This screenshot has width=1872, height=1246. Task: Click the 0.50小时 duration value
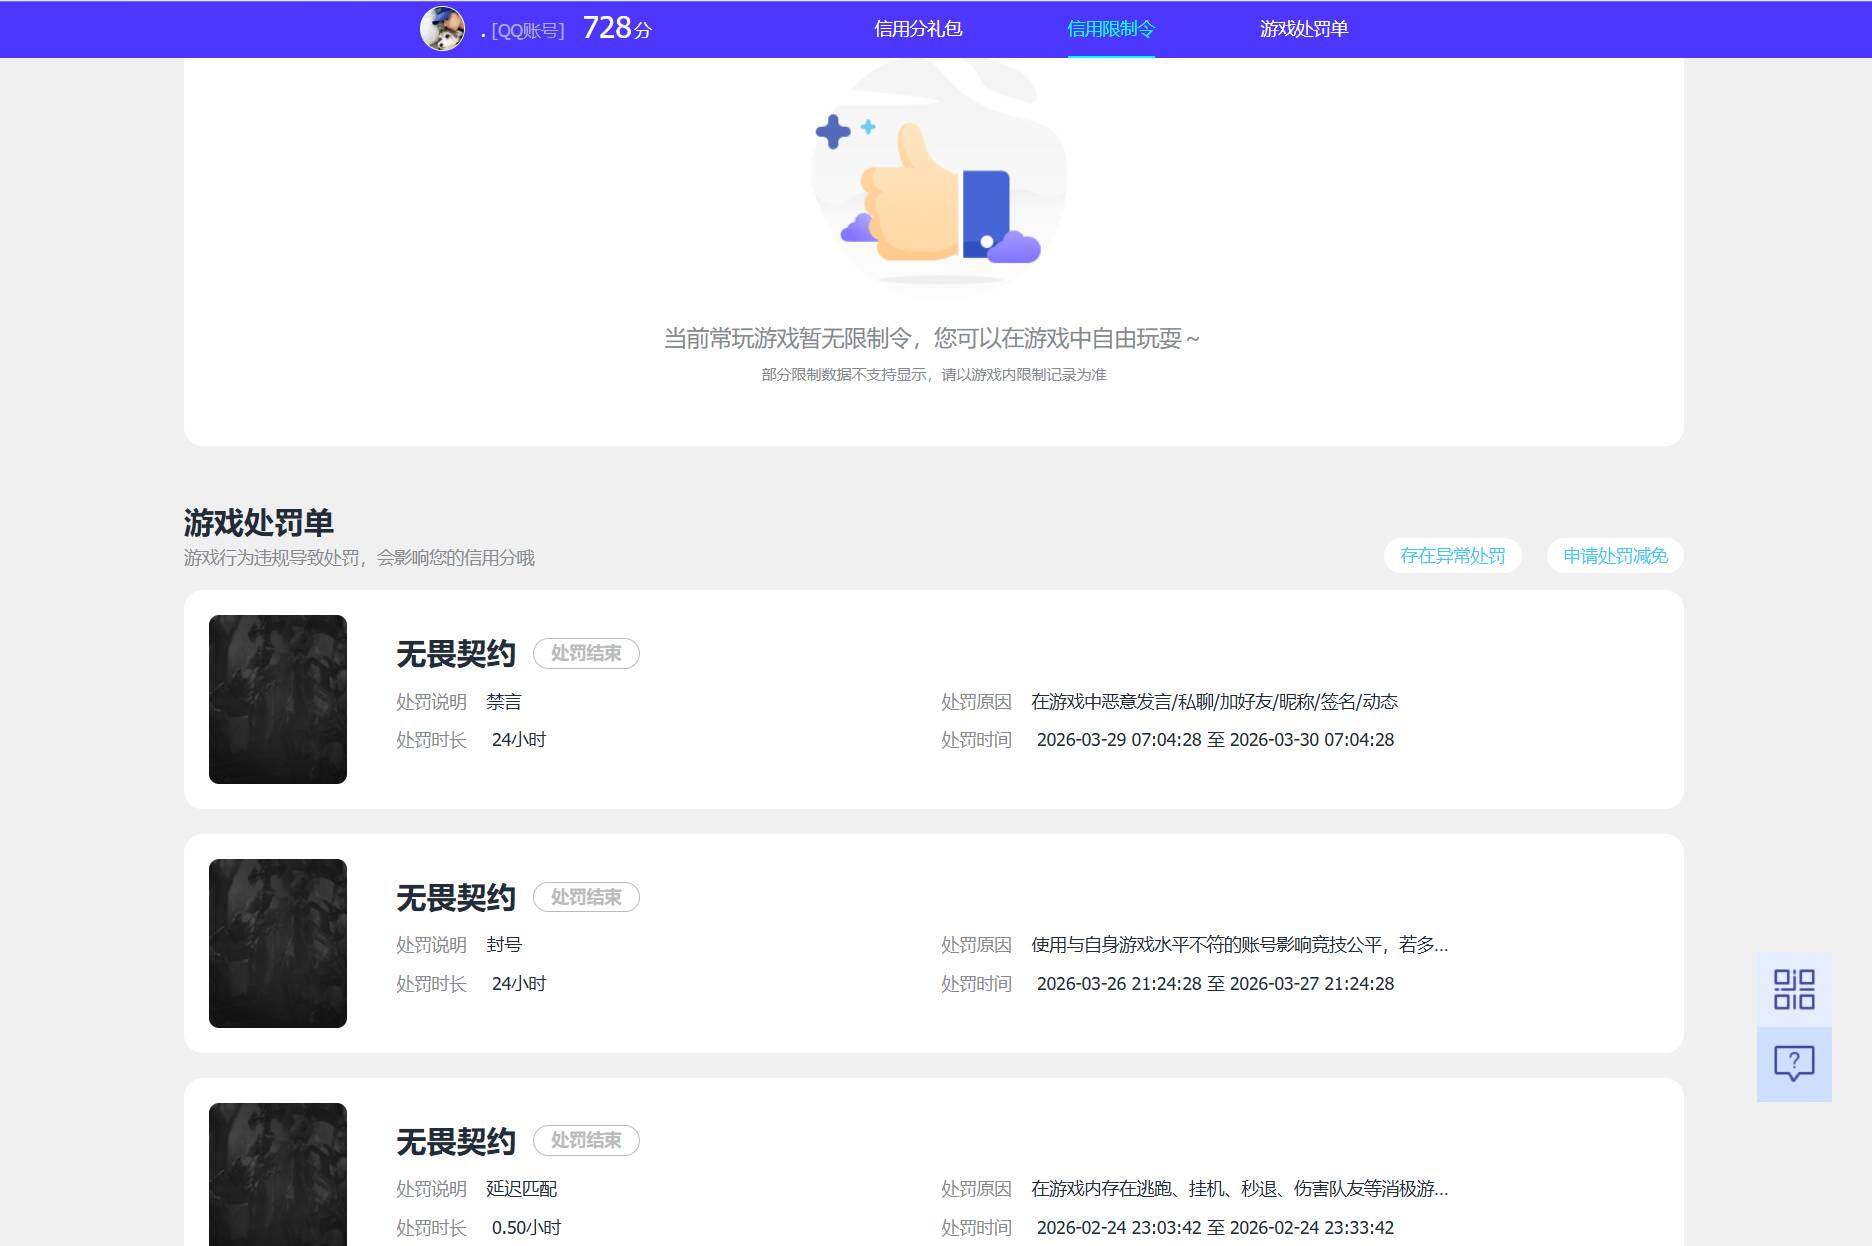(526, 1228)
